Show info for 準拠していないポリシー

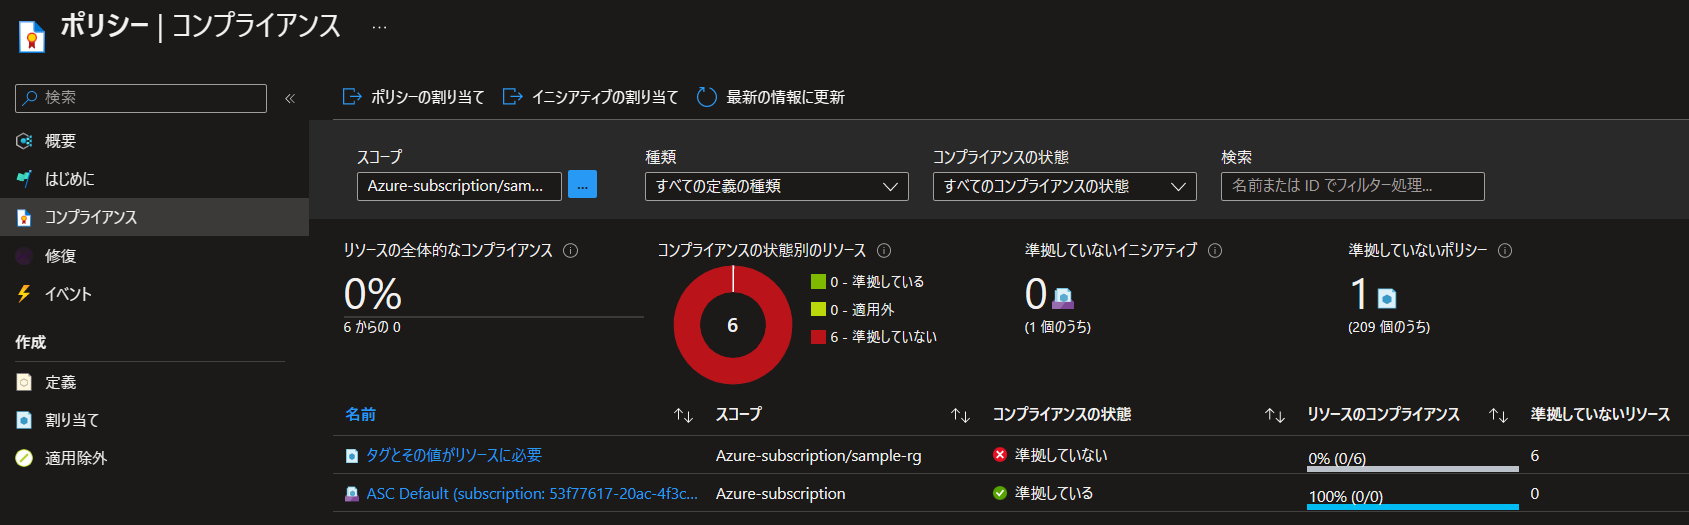[1505, 251]
